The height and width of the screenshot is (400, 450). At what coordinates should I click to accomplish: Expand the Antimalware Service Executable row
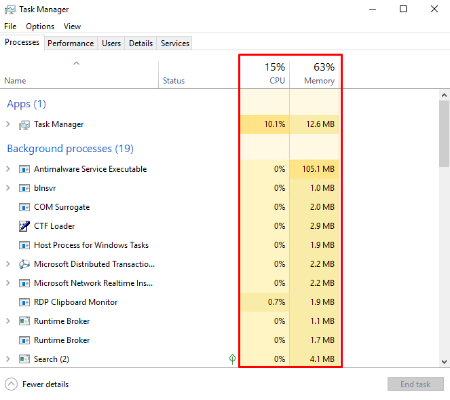pos(8,169)
